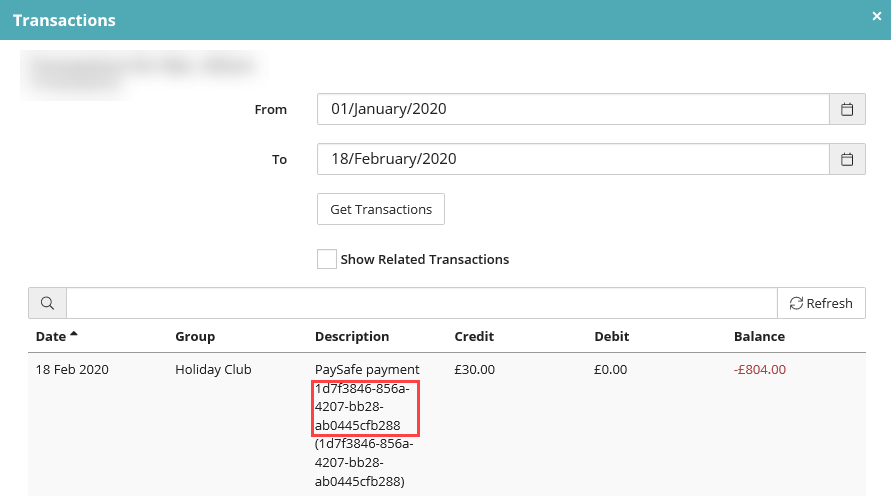Click the search magnifier icon
This screenshot has height=496, width=891.
click(48, 303)
